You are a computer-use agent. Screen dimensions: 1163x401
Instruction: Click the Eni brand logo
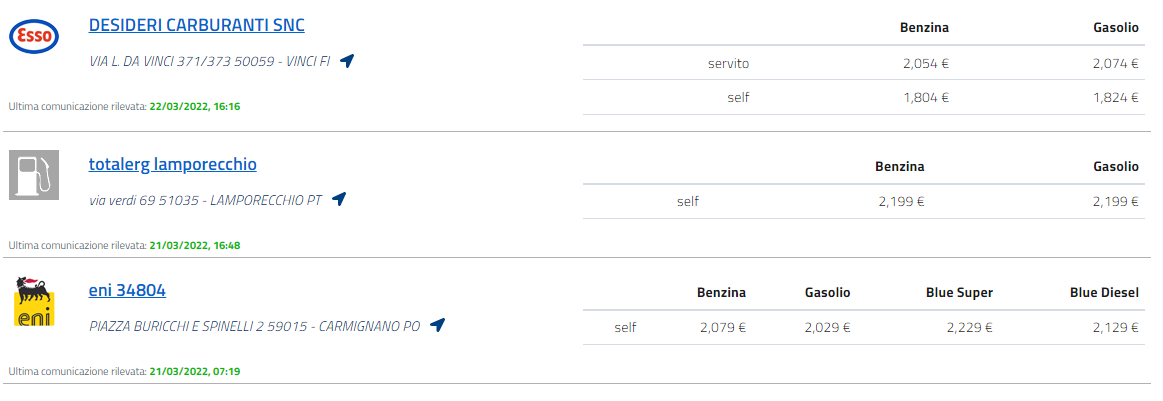tap(34, 302)
